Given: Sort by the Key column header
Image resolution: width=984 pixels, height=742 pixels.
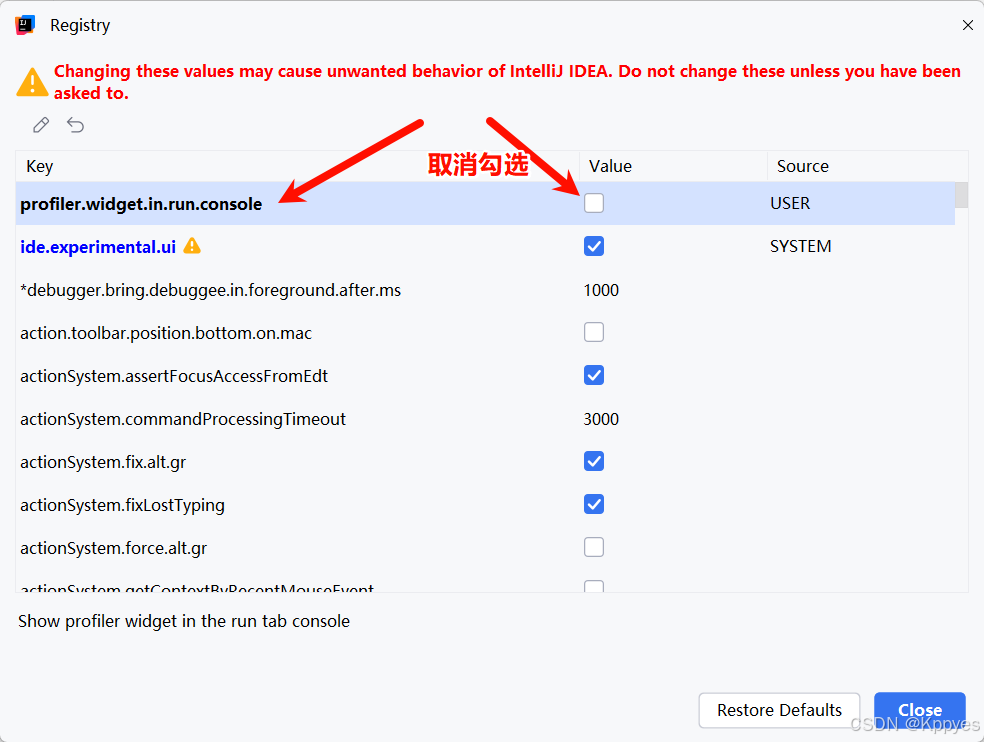Looking at the screenshot, I should pos(297,166).
